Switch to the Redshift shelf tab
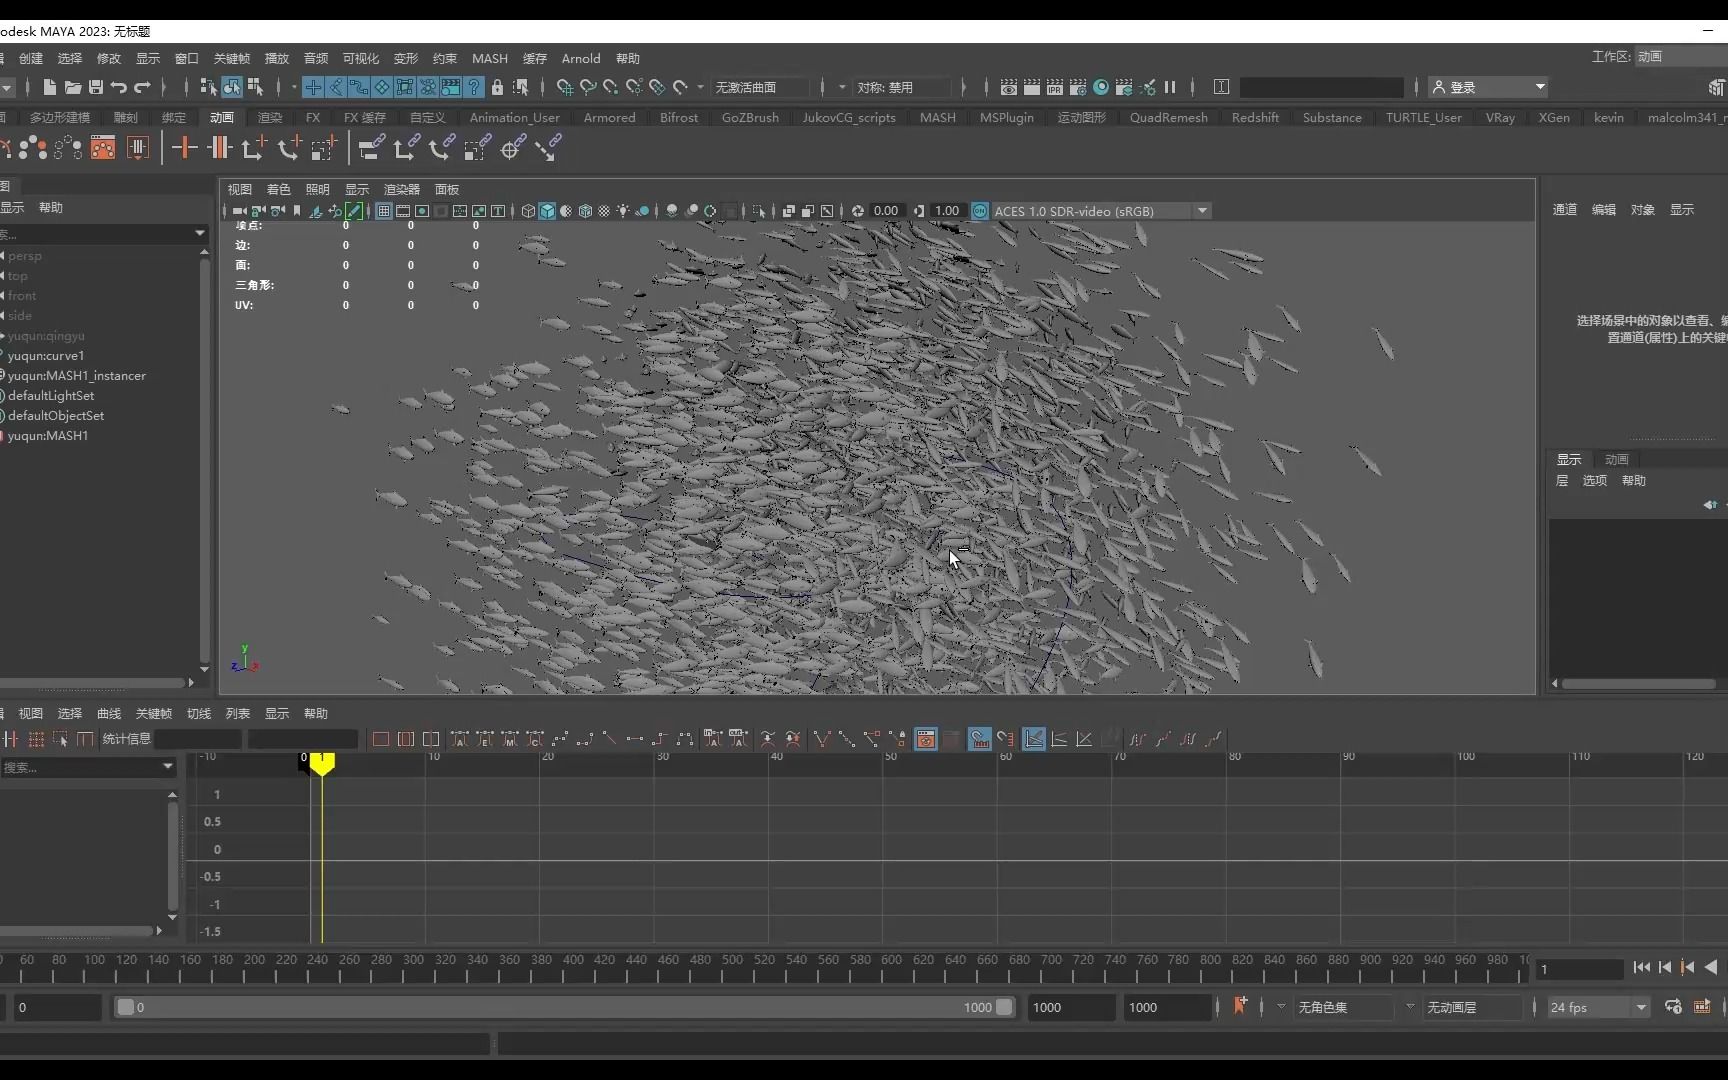 [x=1254, y=117]
